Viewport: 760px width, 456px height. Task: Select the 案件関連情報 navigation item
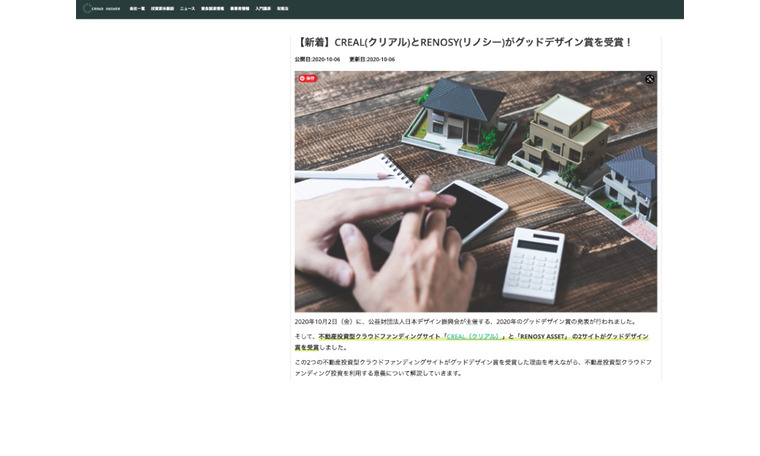(212, 8)
